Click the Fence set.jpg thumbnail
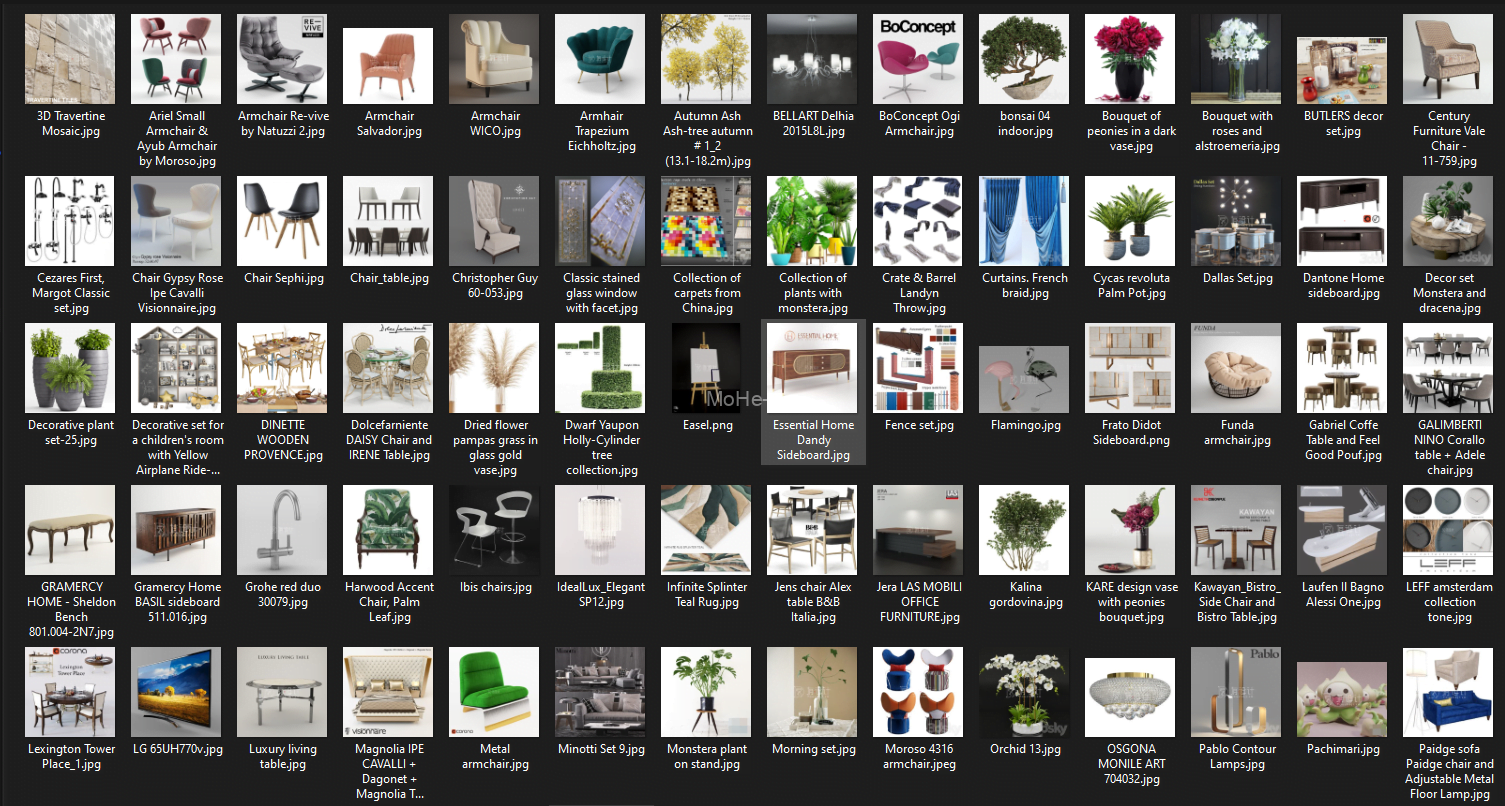The image size is (1505, 806). point(918,368)
